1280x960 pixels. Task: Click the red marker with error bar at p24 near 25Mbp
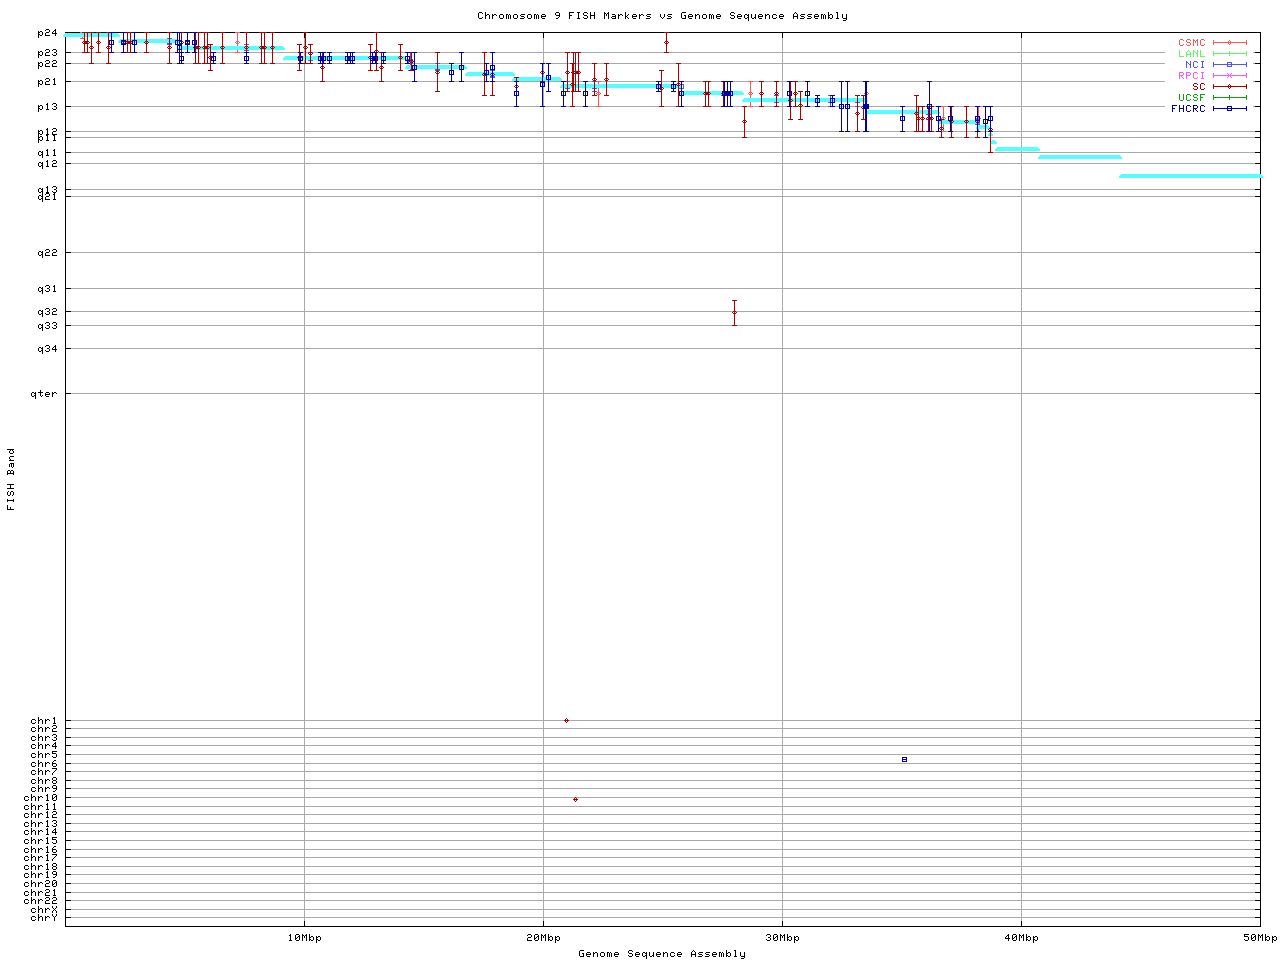[666, 42]
